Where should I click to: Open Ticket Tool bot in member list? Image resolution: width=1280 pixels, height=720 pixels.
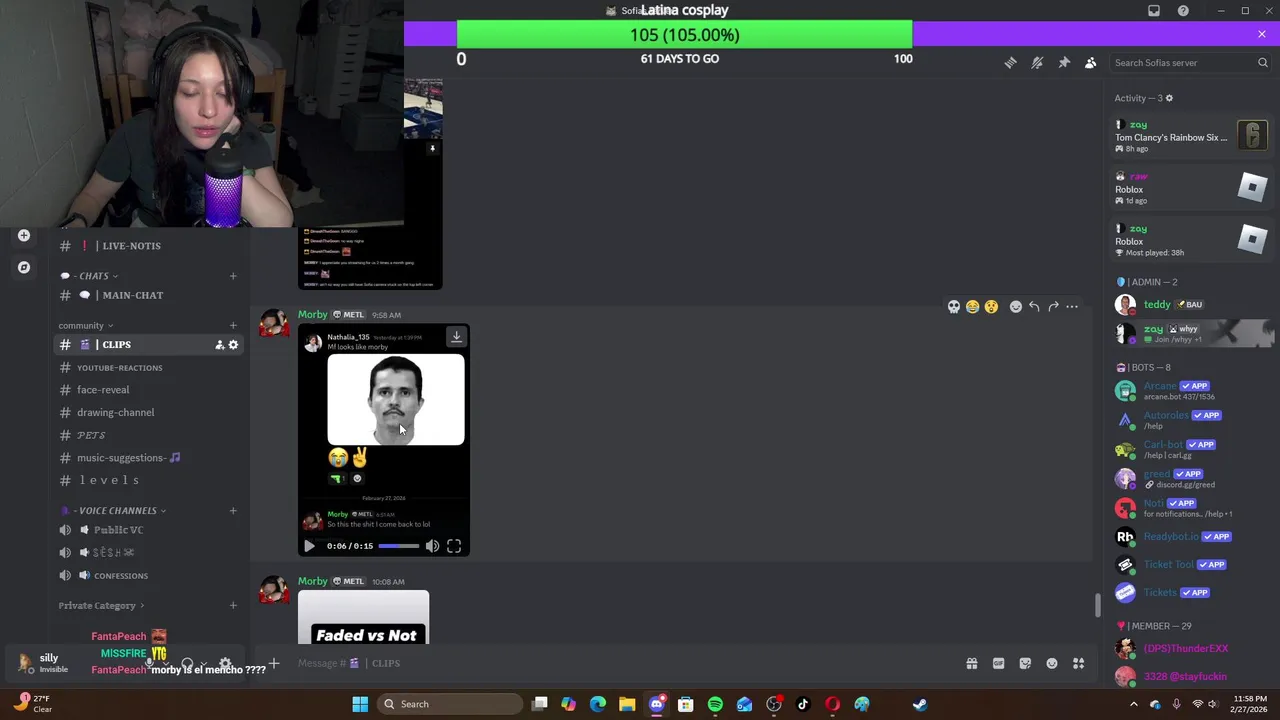pos(1192,565)
